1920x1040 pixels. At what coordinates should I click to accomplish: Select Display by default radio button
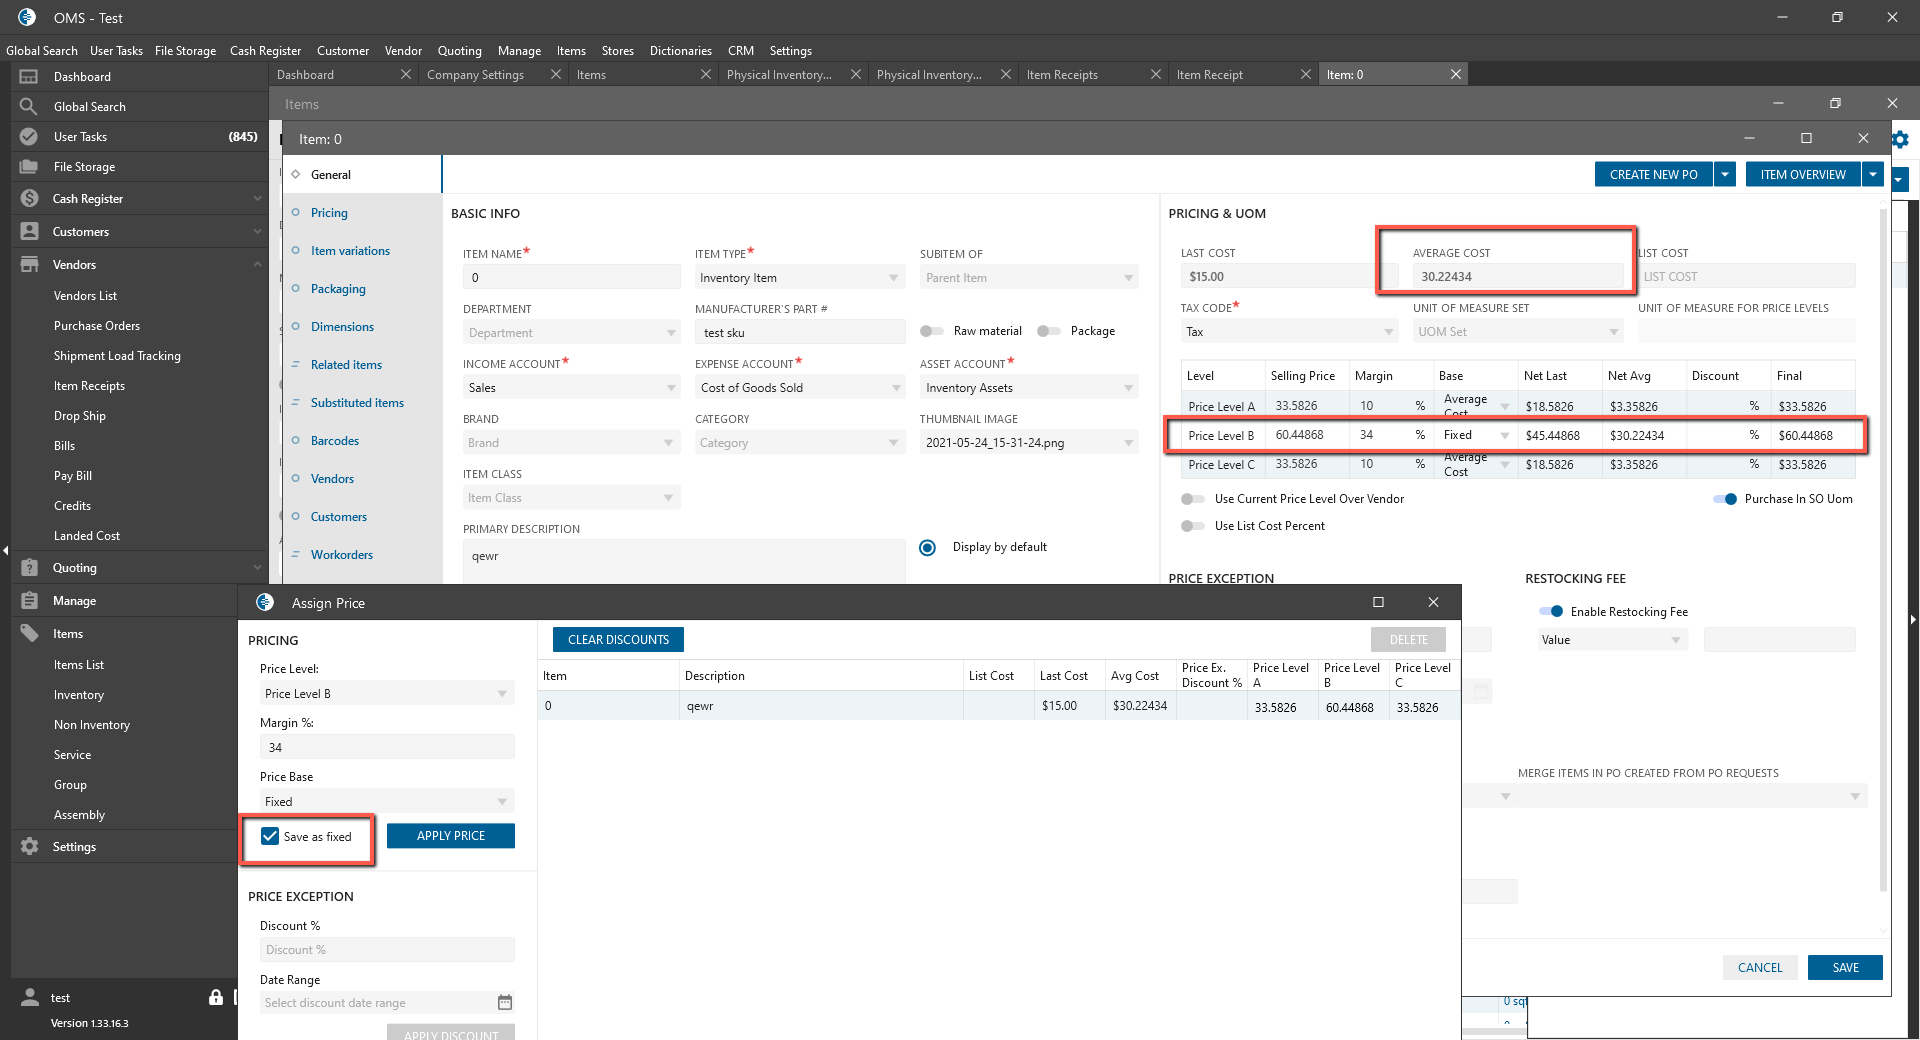(x=928, y=548)
